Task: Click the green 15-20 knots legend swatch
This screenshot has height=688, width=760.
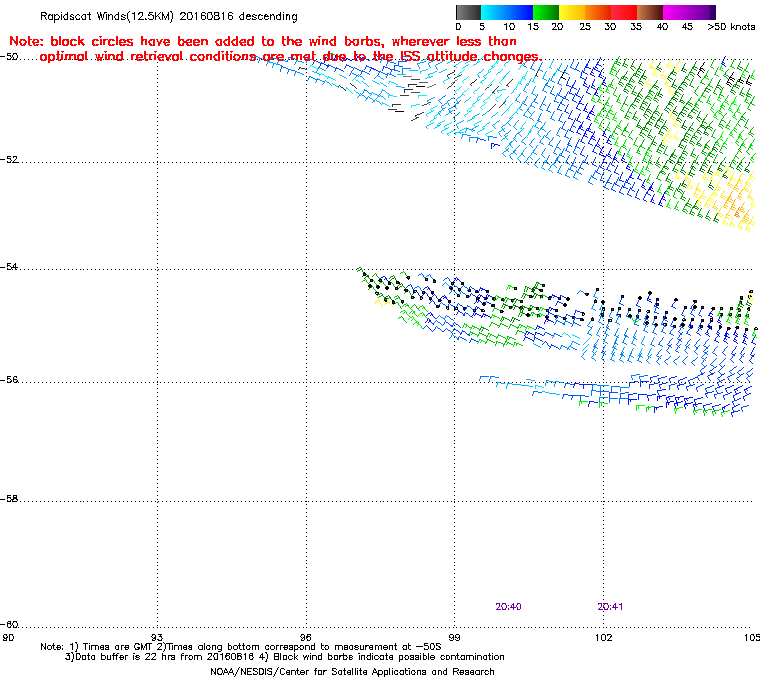Action: [546, 12]
